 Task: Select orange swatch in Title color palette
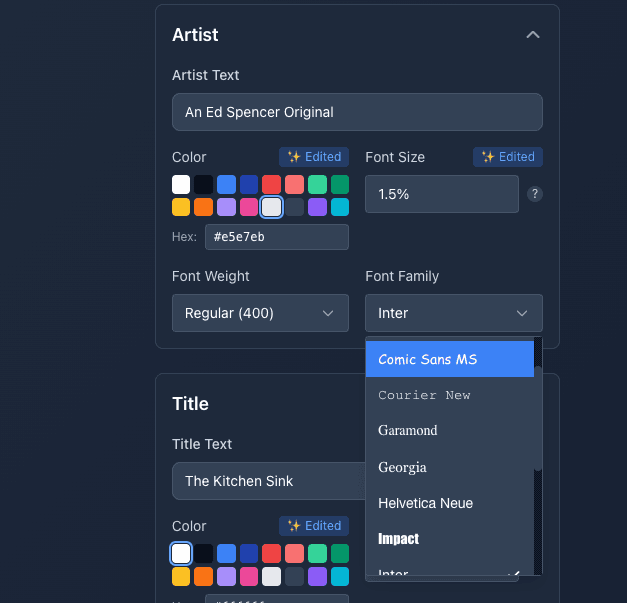[x=203, y=577]
